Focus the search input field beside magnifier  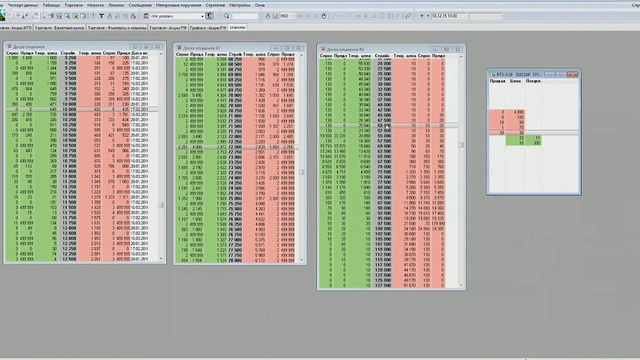245,16
